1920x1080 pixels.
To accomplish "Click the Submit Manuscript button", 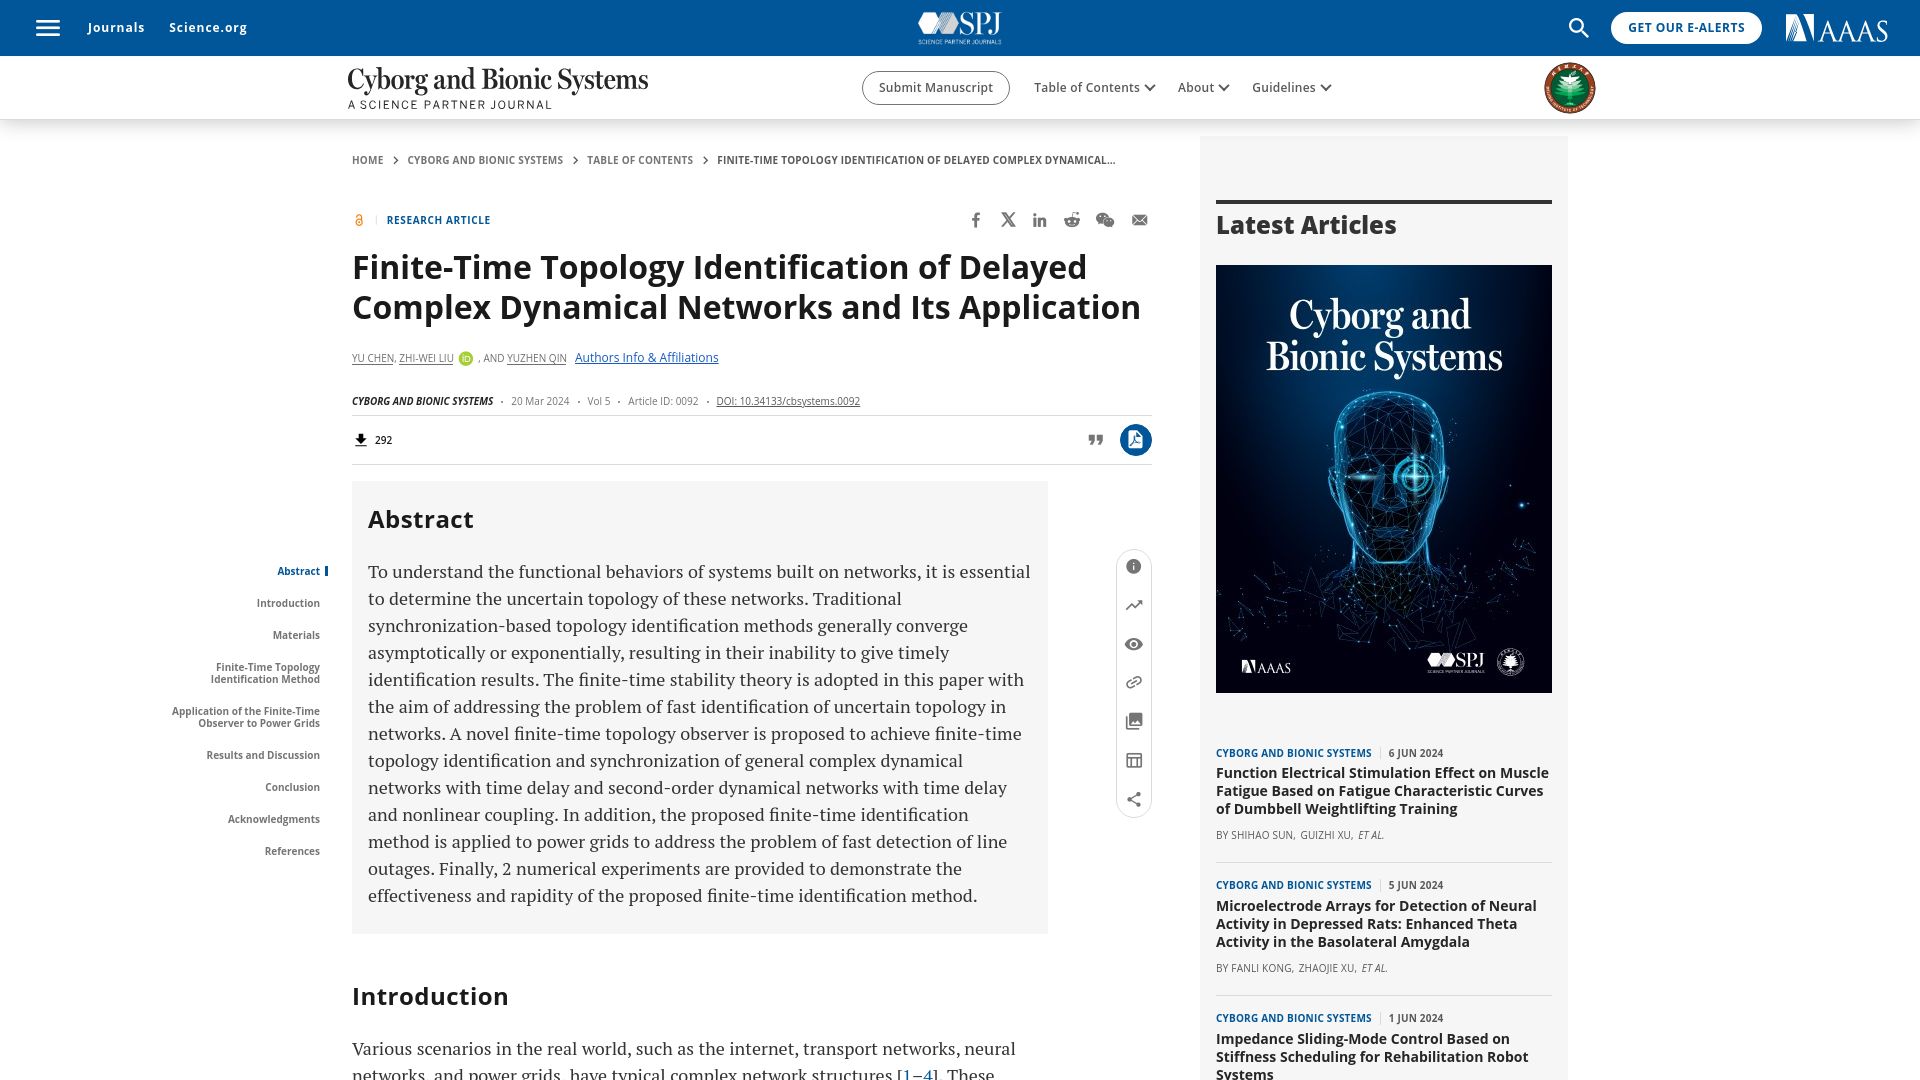I will click(x=936, y=88).
